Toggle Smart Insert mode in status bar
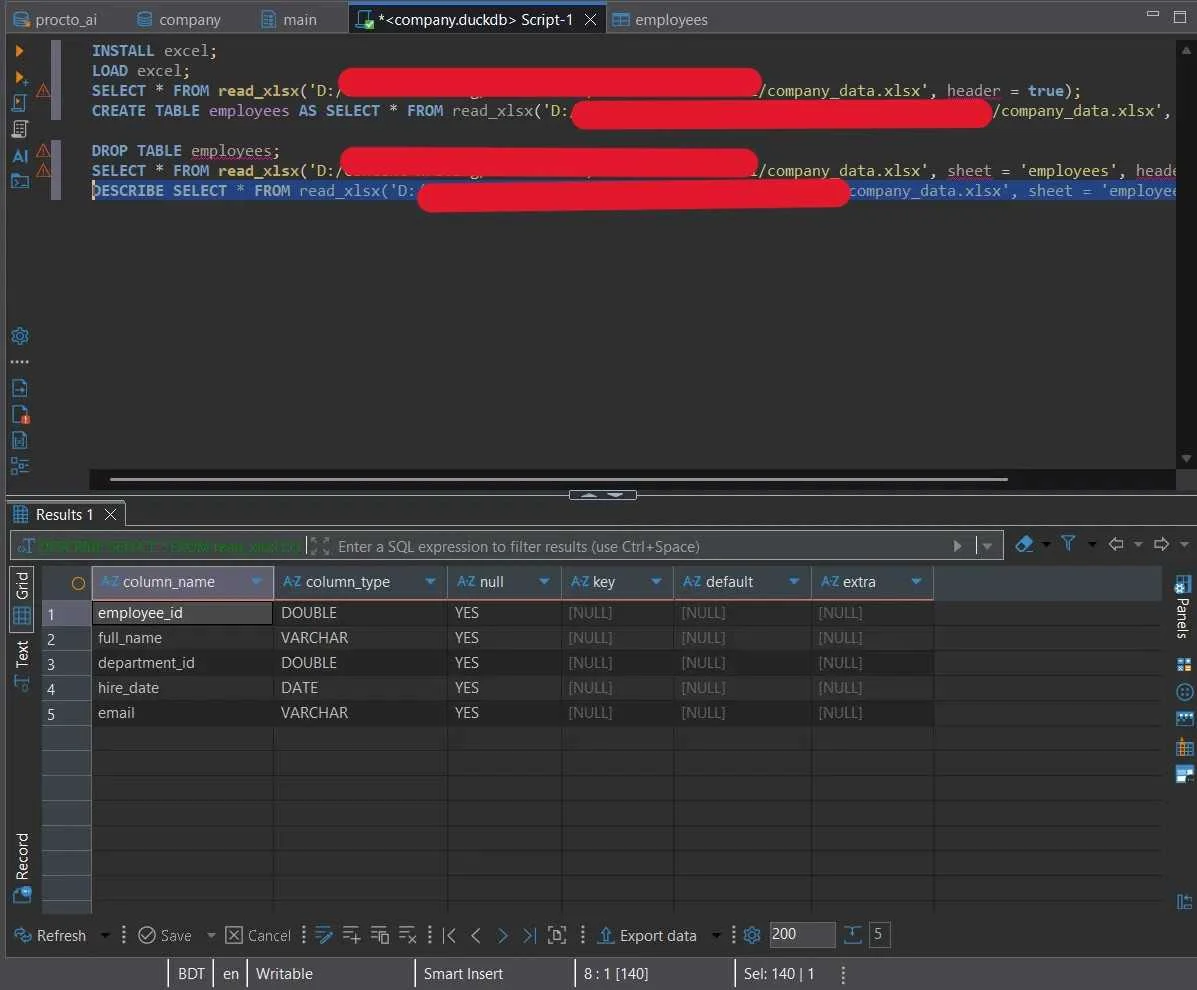Image resolution: width=1197 pixels, height=990 pixels. pyautogui.click(x=463, y=974)
